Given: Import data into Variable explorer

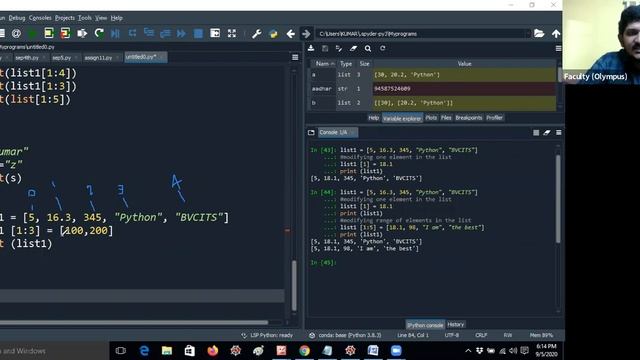Looking at the screenshot, I should point(311,49).
